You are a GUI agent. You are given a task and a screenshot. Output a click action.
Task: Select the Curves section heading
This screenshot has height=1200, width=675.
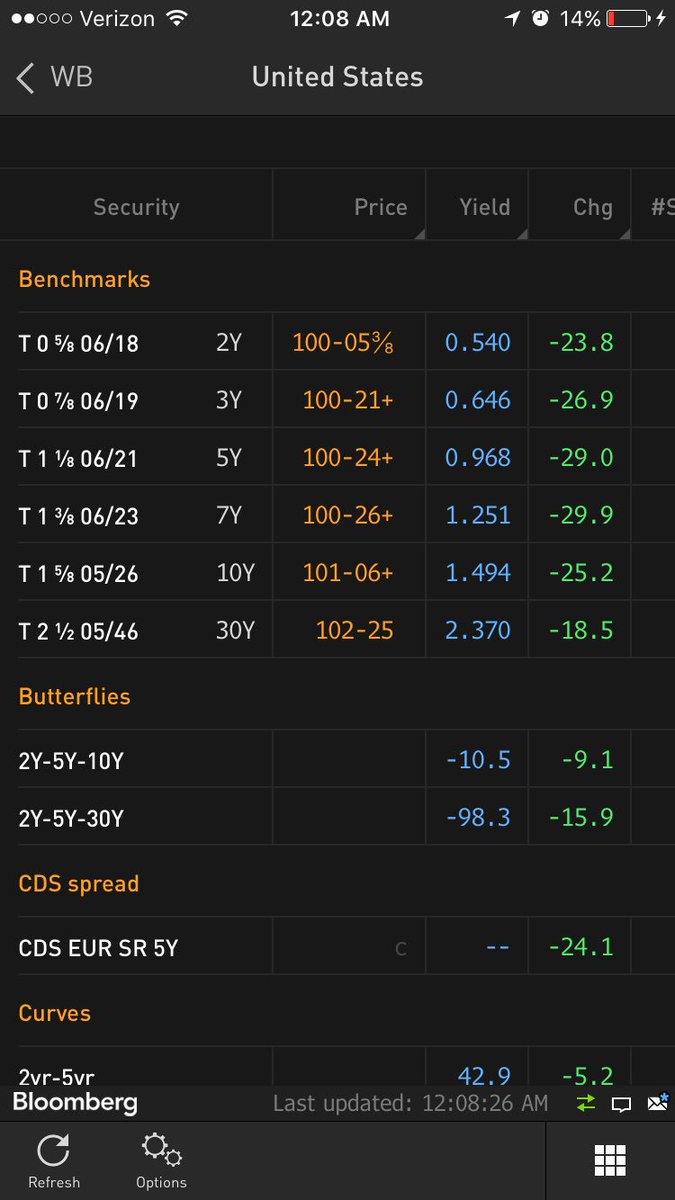(x=54, y=1013)
